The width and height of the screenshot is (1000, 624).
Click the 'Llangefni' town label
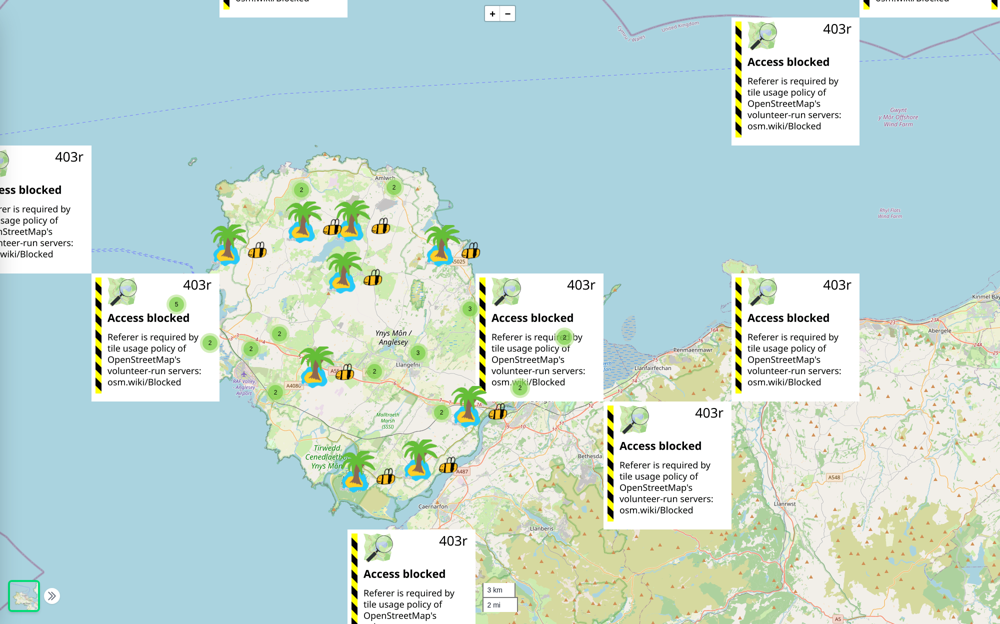[x=408, y=365]
